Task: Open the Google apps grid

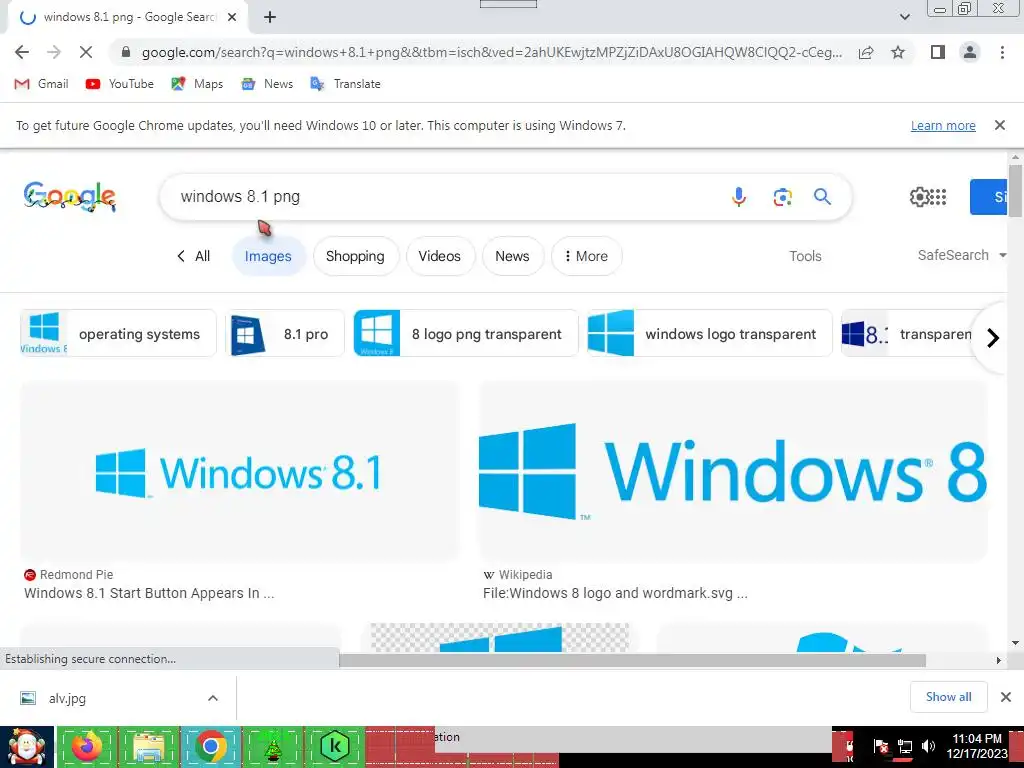Action: [x=938, y=197]
